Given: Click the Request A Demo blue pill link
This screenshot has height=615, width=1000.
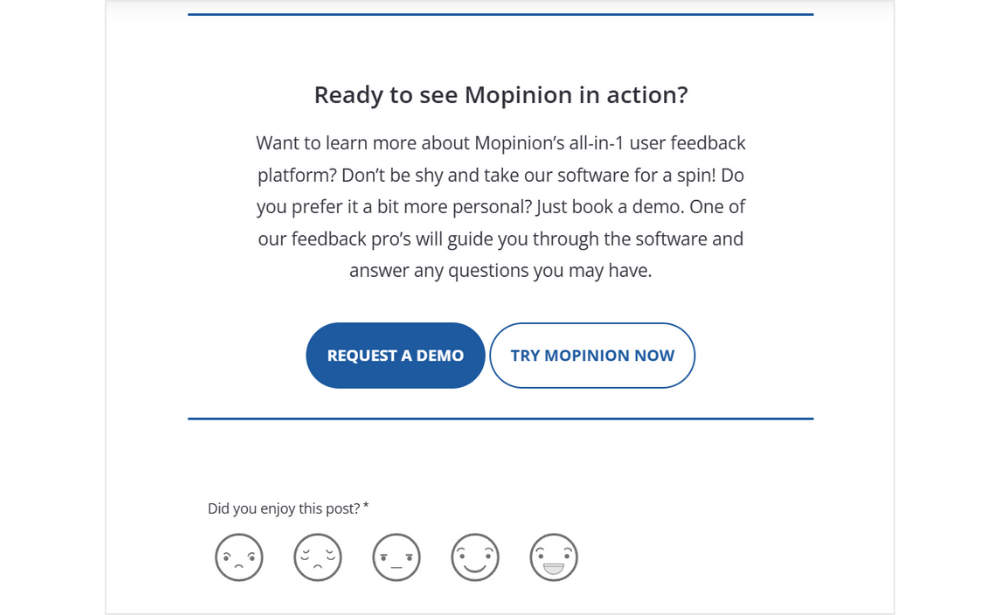Looking at the screenshot, I should coord(395,355).
